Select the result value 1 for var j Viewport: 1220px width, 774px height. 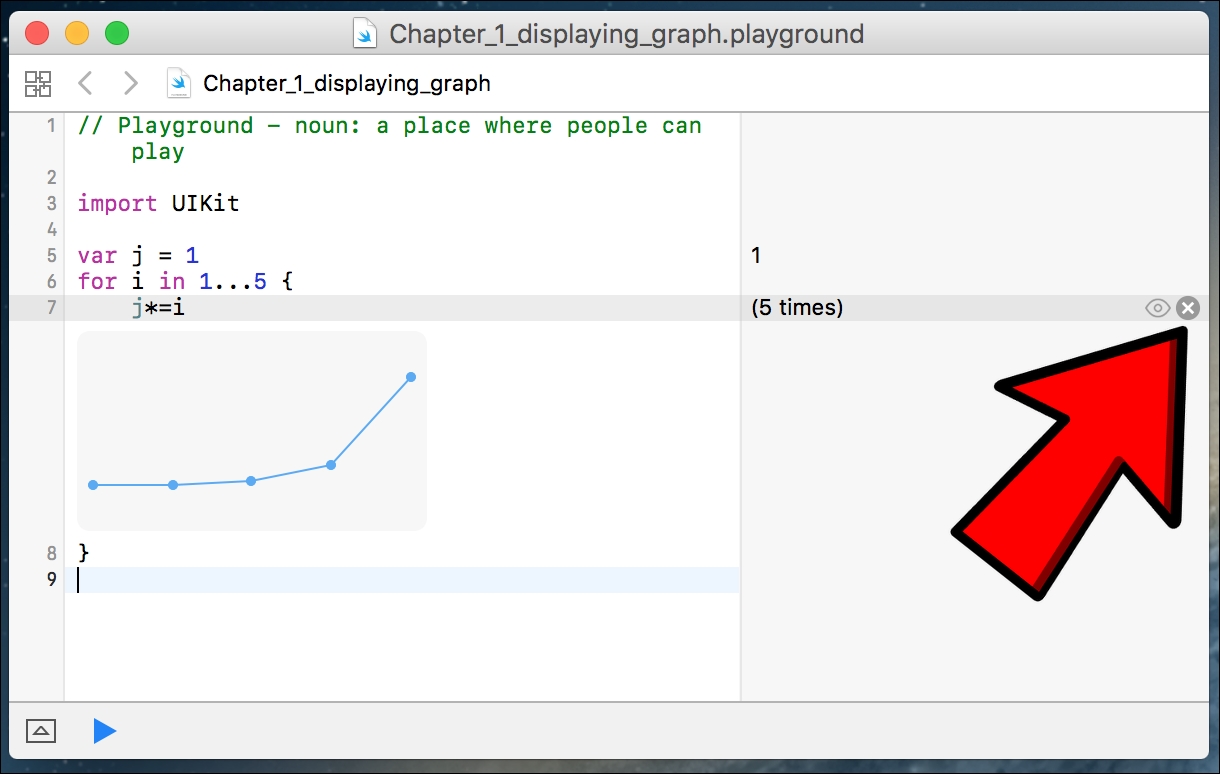click(756, 256)
